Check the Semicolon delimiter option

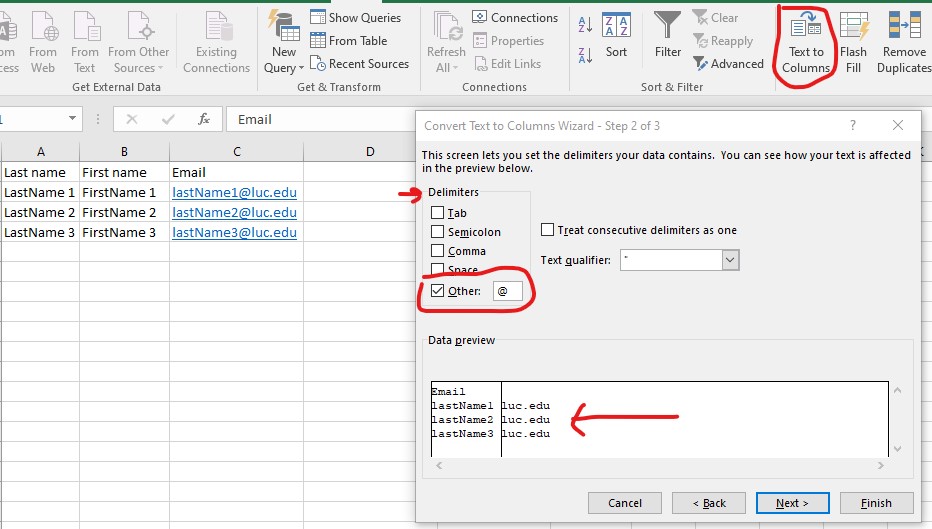(438, 232)
